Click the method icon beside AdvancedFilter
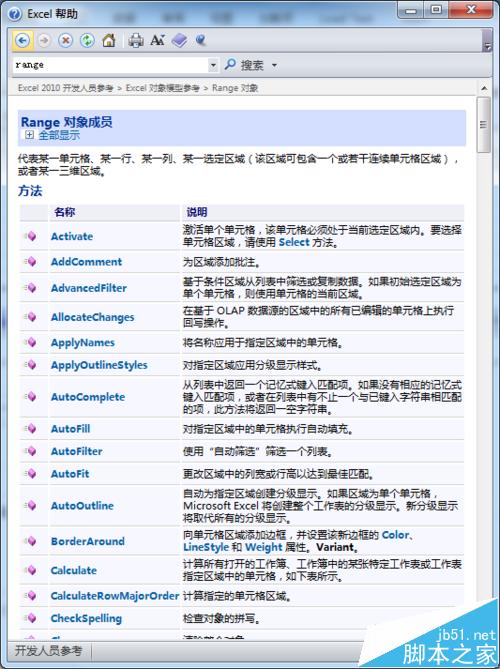Image resolution: width=500 pixels, height=669 pixels. click(x=31, y=288)
